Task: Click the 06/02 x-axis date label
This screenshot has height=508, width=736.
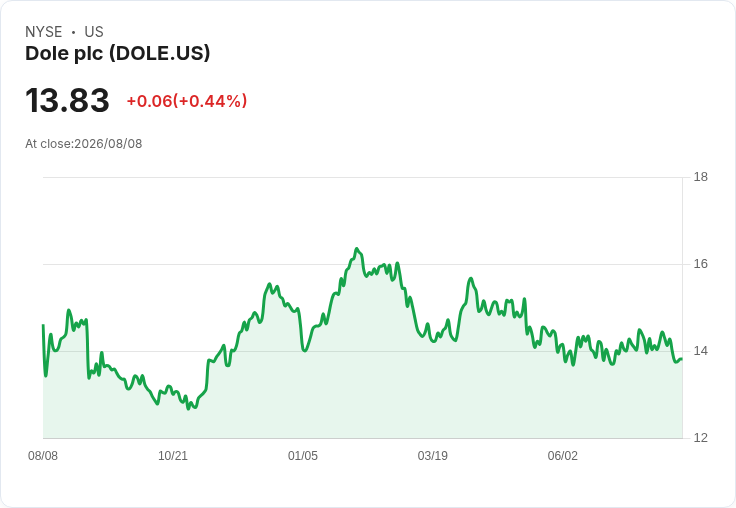Action: click(563, 456)
